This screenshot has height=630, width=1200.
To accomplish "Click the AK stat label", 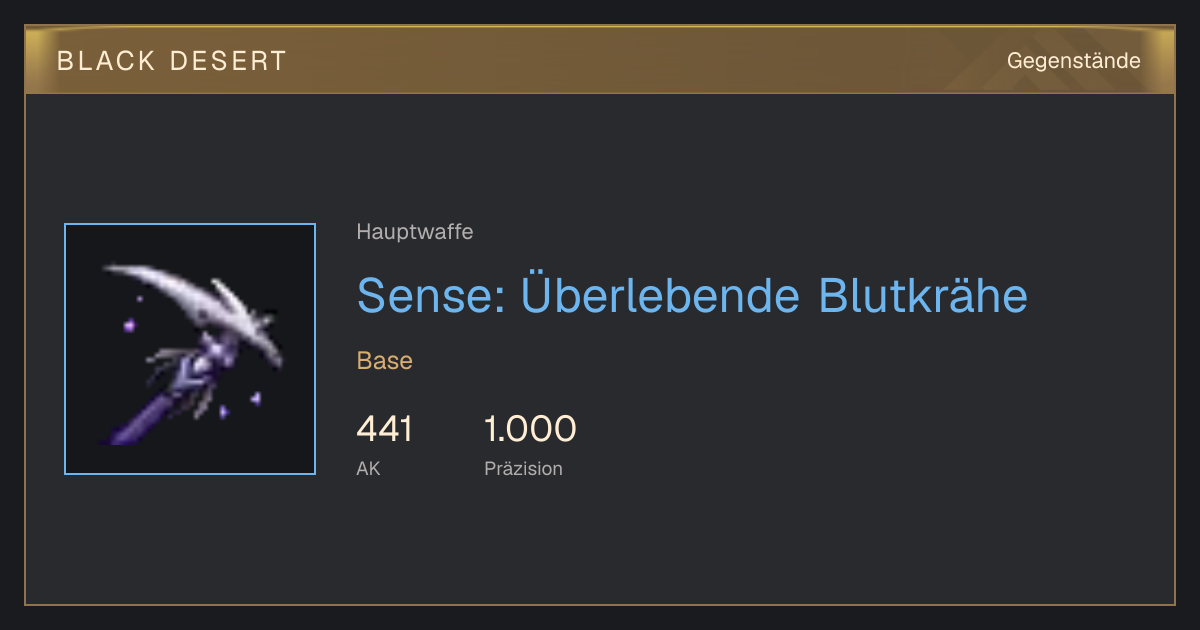I will (368, 468).
